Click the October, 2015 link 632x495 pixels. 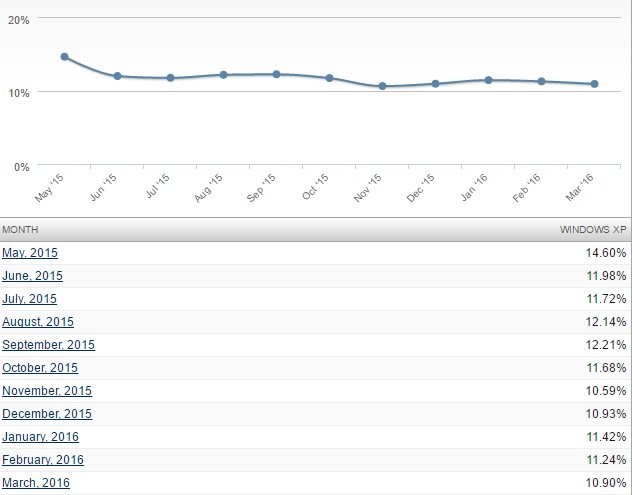[41, 368]
